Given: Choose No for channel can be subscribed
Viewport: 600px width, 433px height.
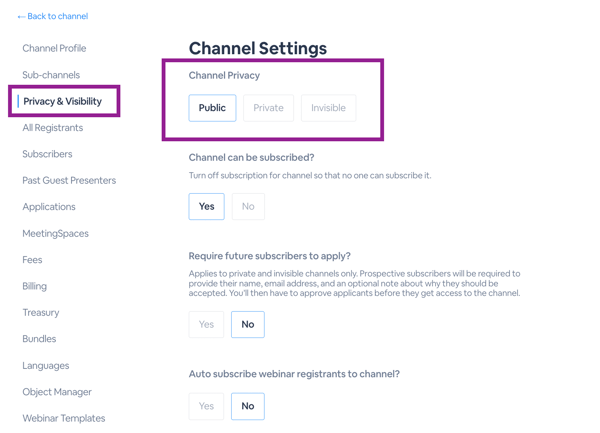Looking at the screenshot, I should pos(248,207).
